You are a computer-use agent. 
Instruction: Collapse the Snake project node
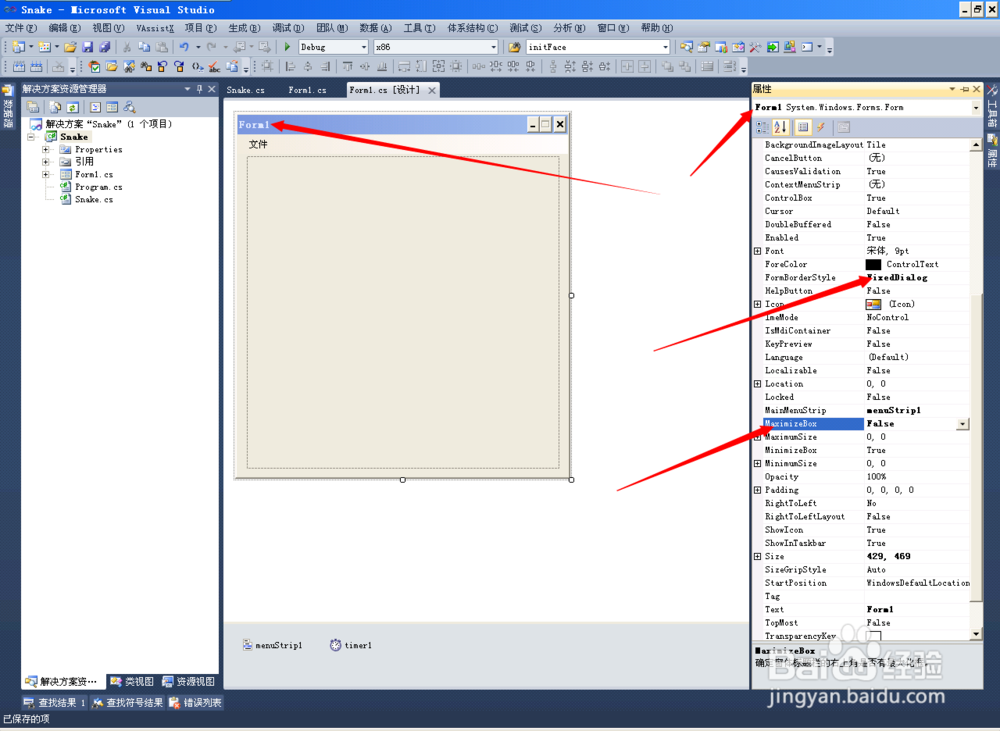click(x=31, y=137)
